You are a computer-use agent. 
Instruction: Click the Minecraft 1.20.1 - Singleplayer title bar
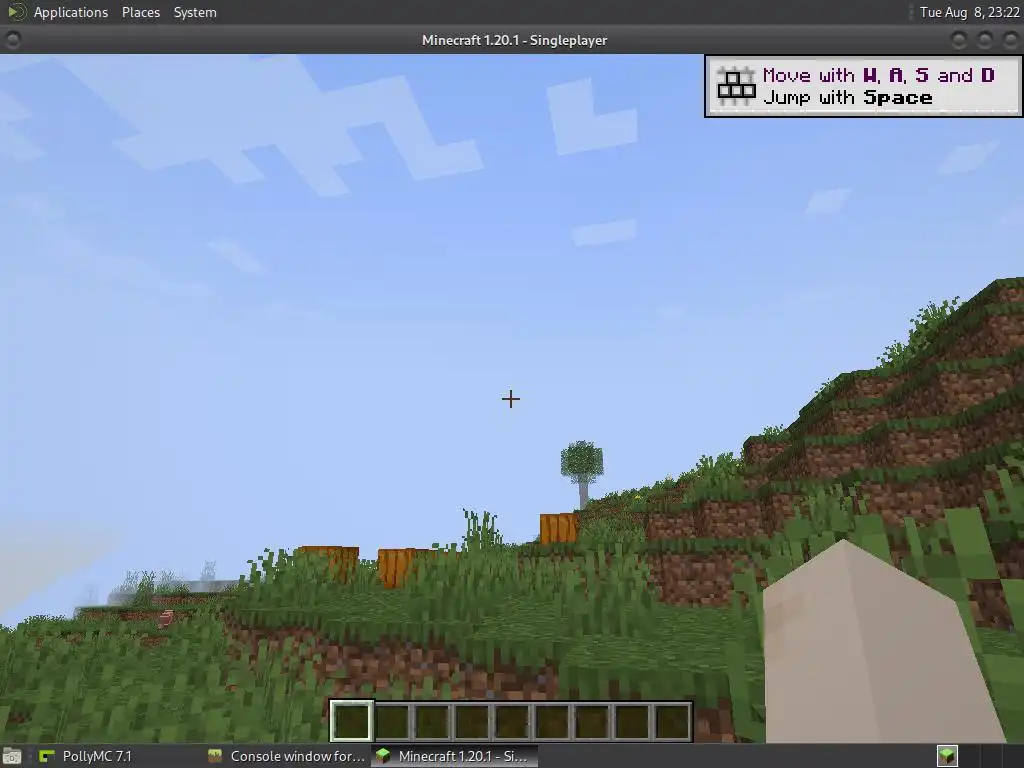tap(514, 40)
